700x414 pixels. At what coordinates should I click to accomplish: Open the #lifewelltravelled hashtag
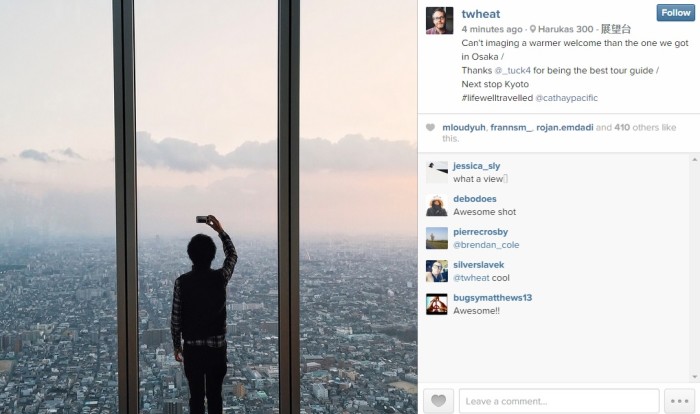pos(497,98)
